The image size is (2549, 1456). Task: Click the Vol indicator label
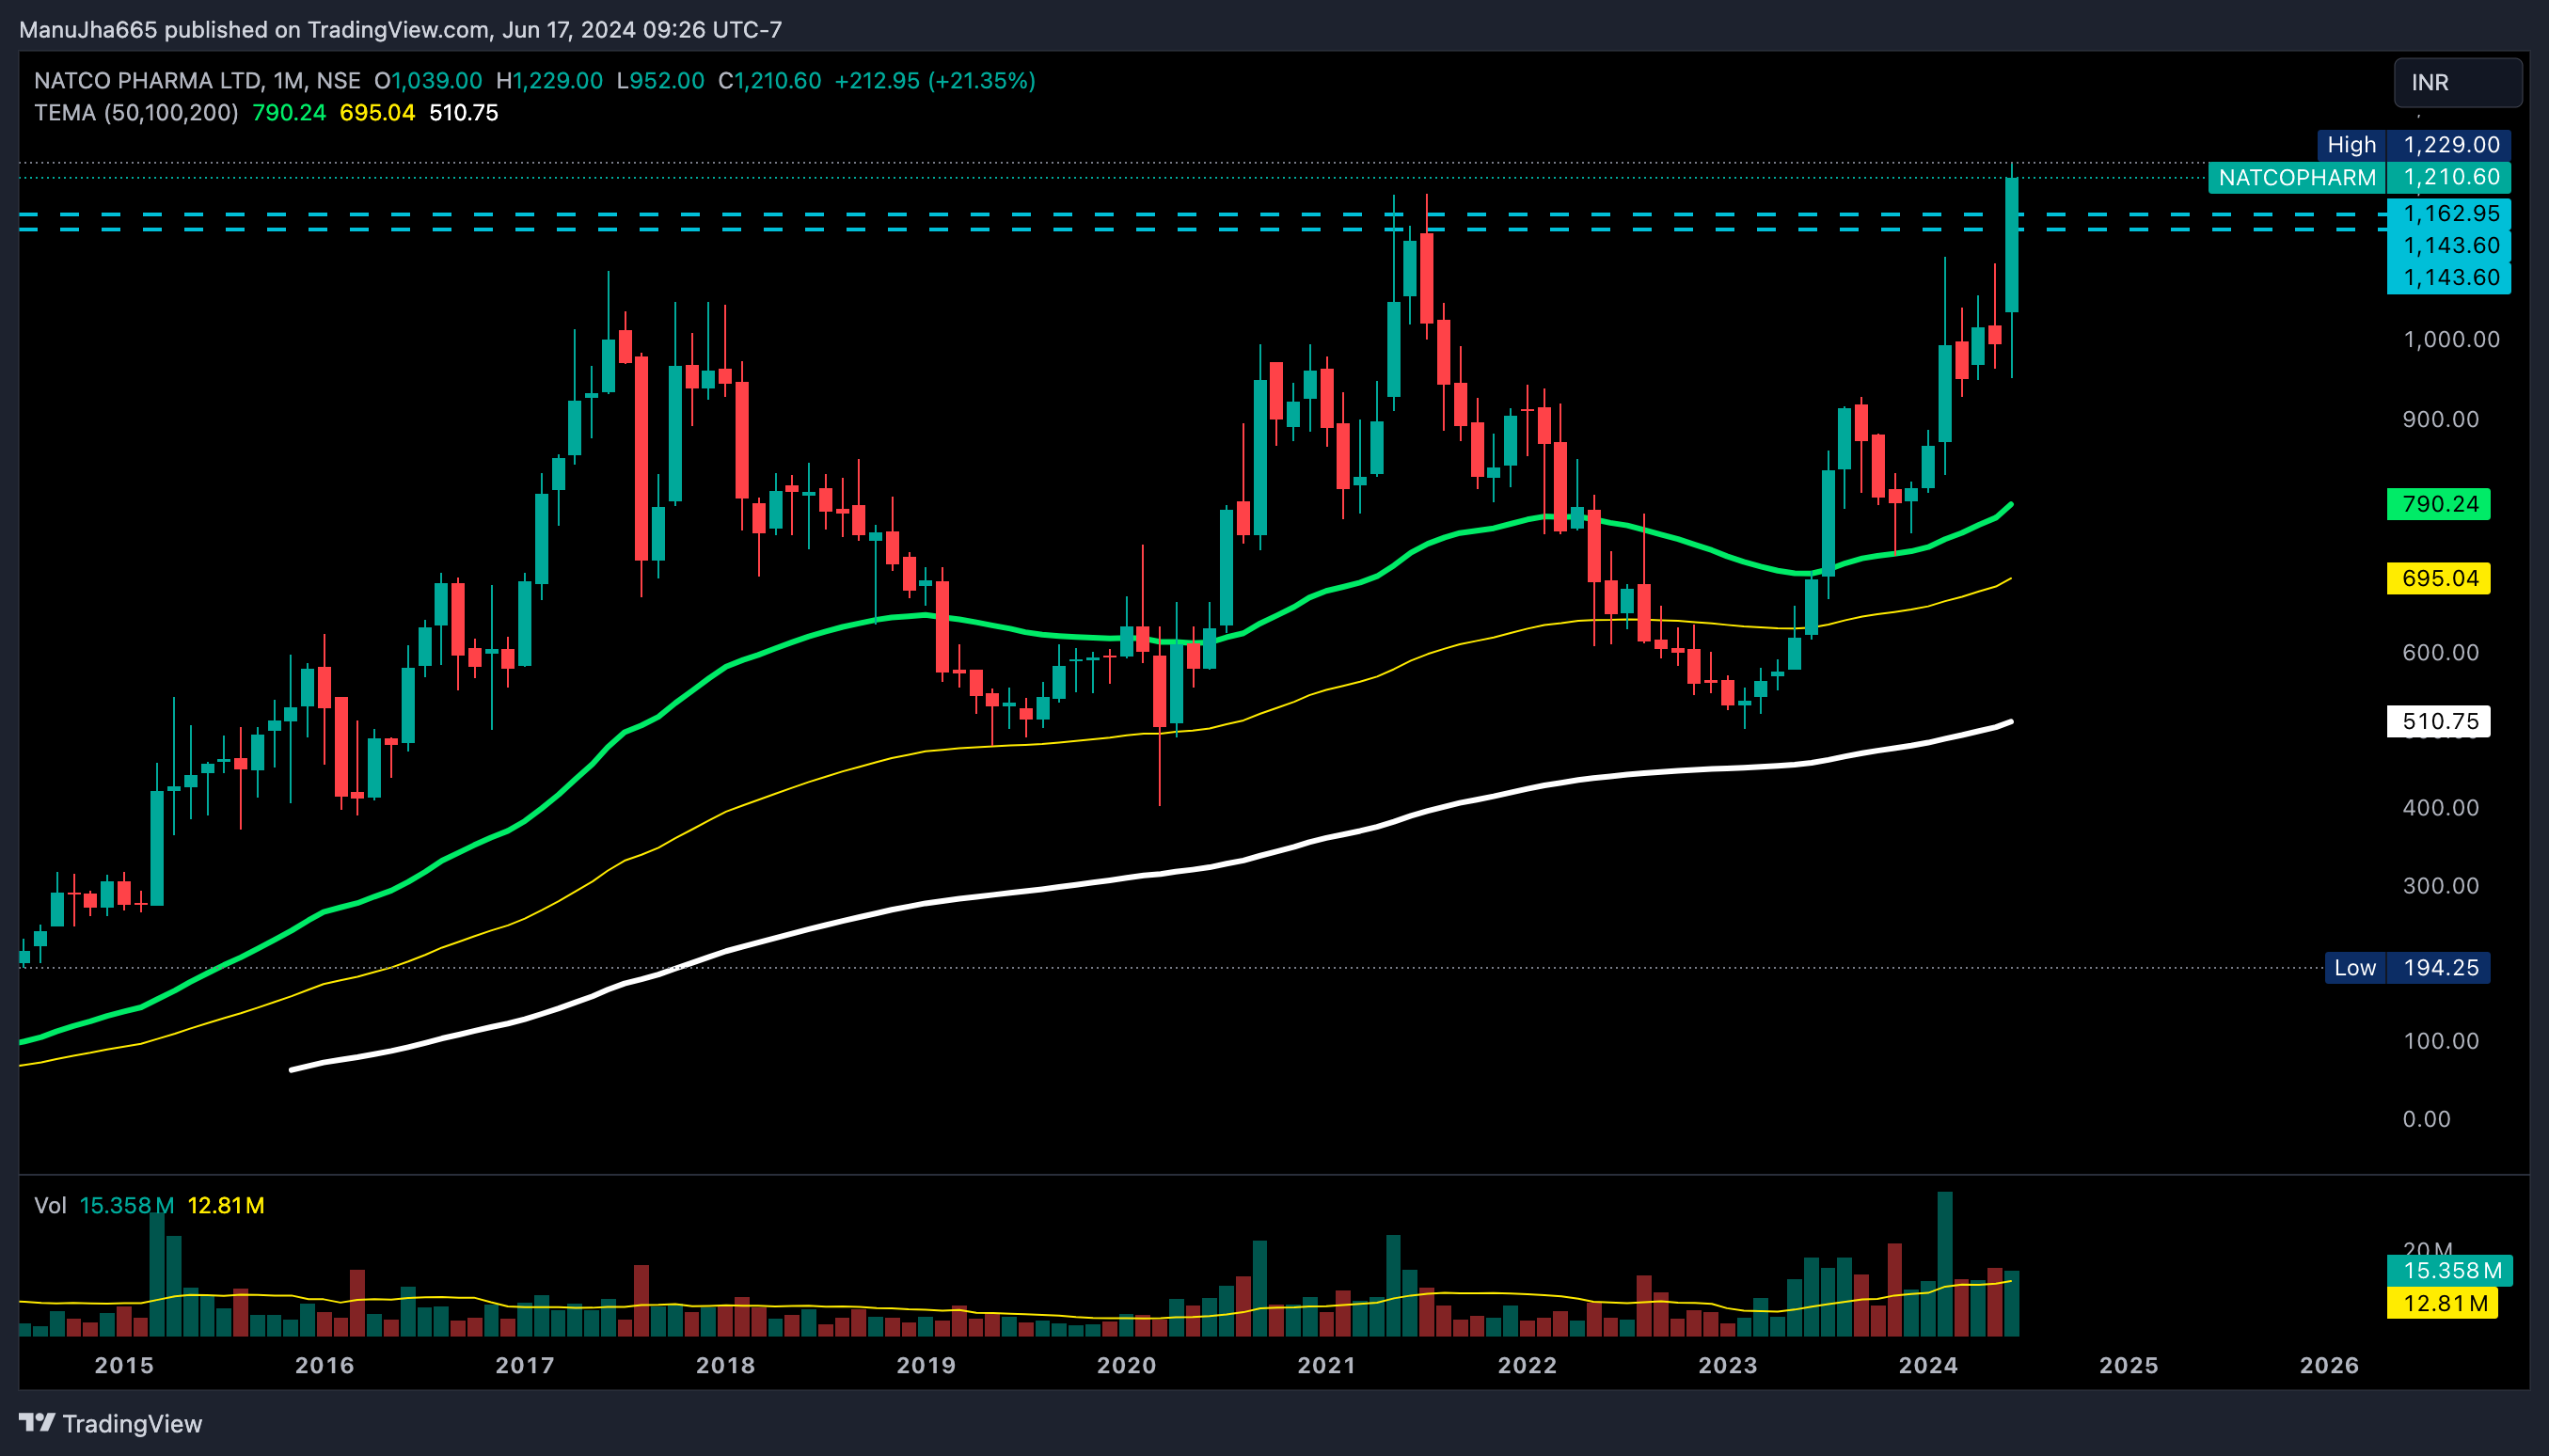click(x=50, y=1205)
